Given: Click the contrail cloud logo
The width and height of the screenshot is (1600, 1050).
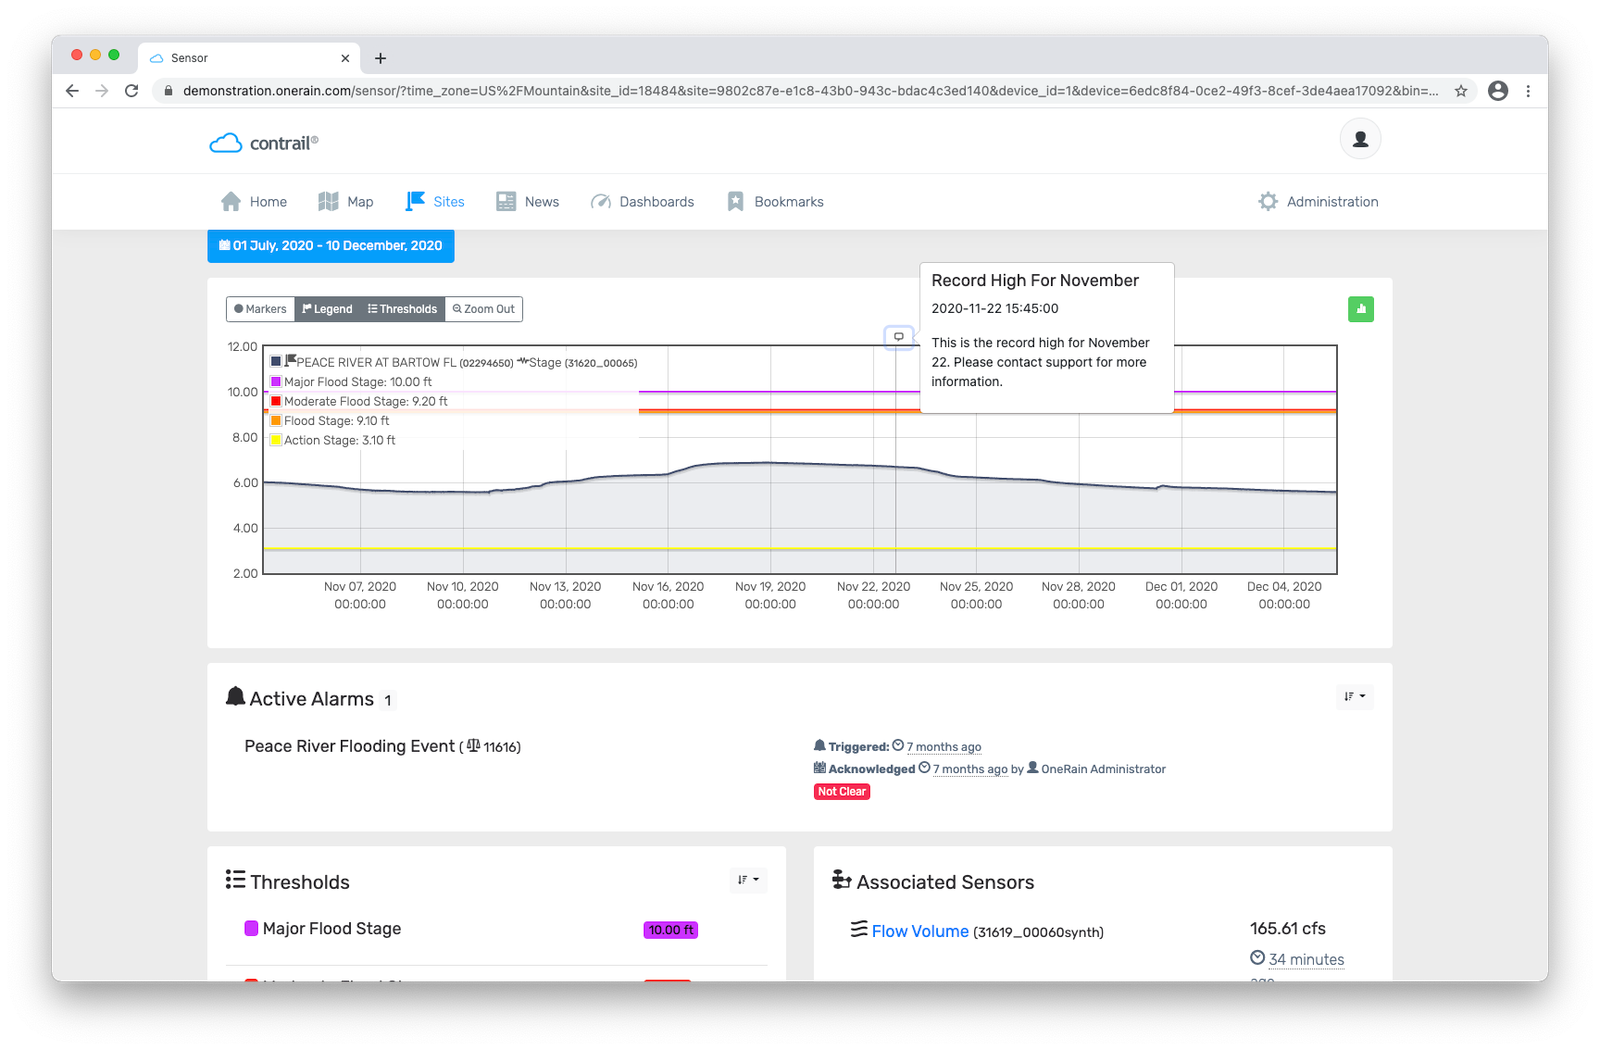Looking at the screenshot, I should (226, 143).
